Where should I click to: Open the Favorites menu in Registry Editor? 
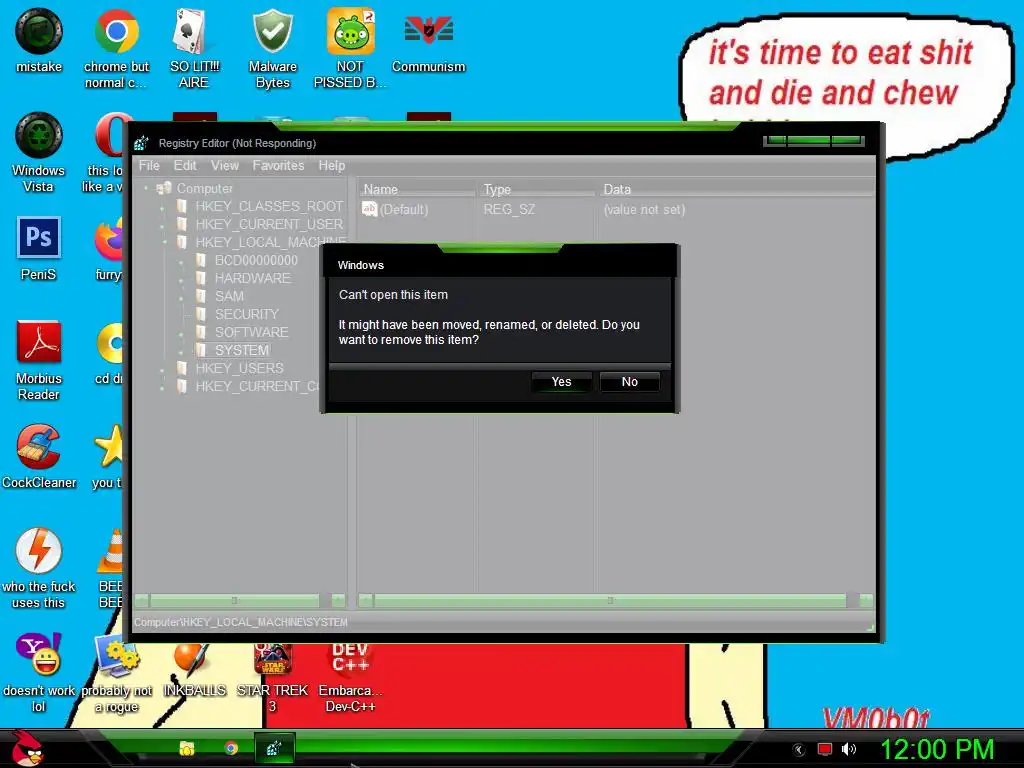pyautogui.click(x=278, y=166)
